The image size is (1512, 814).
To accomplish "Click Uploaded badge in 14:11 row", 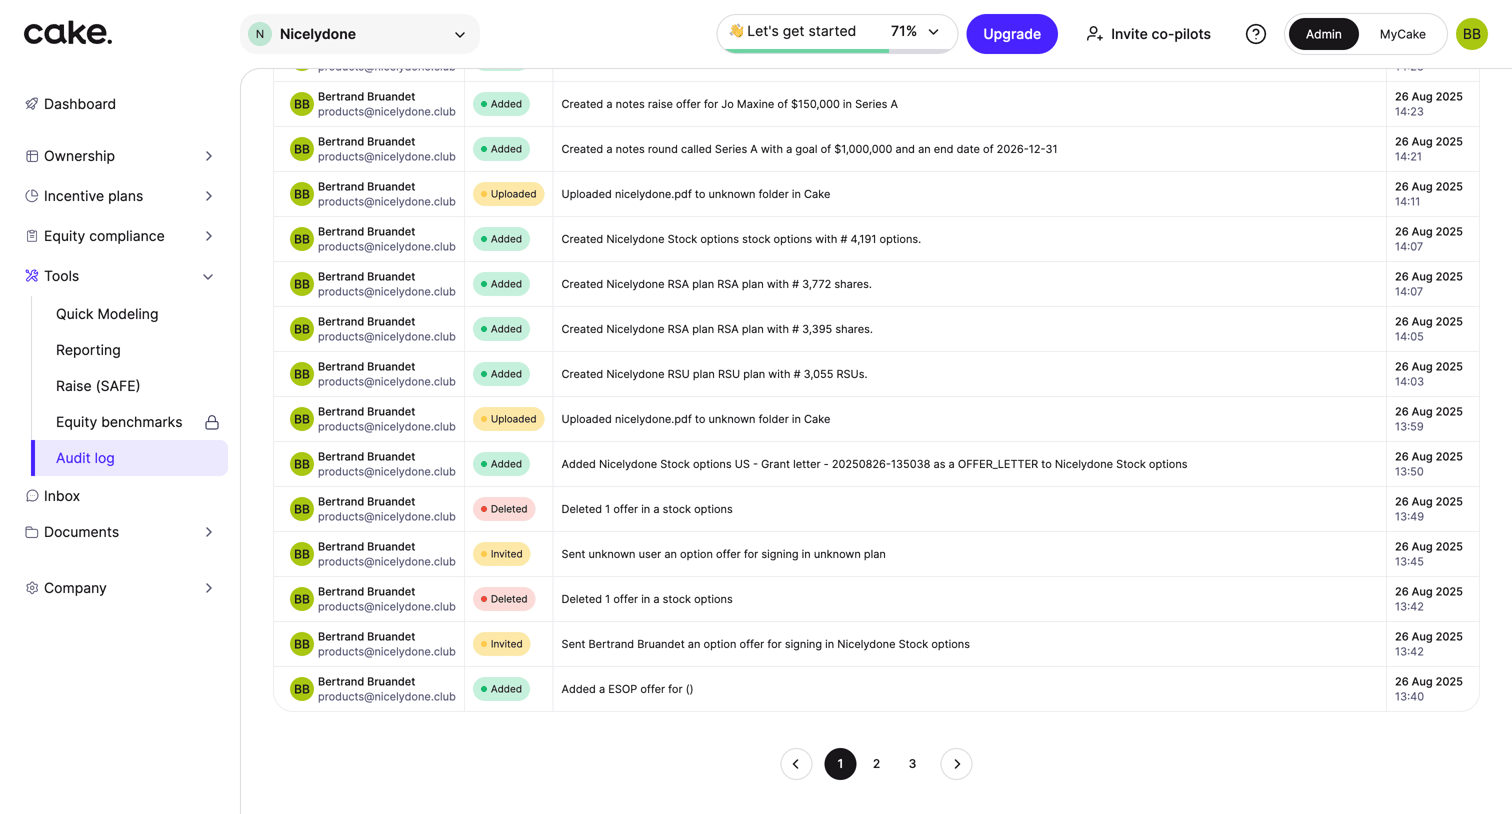I will (509, 194).
